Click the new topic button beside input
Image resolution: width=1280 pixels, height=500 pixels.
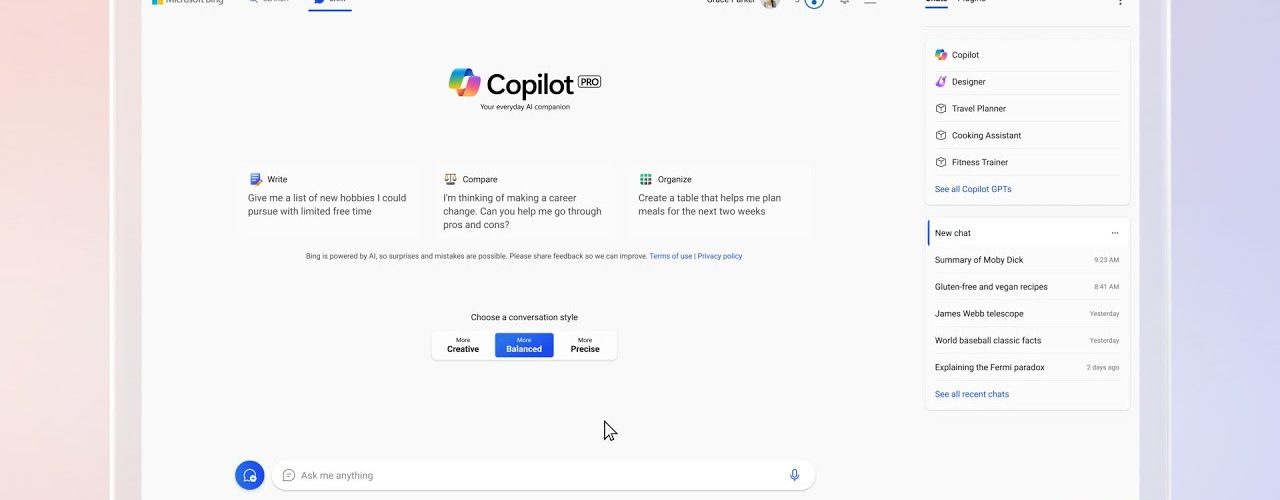(x=250, y=475)
